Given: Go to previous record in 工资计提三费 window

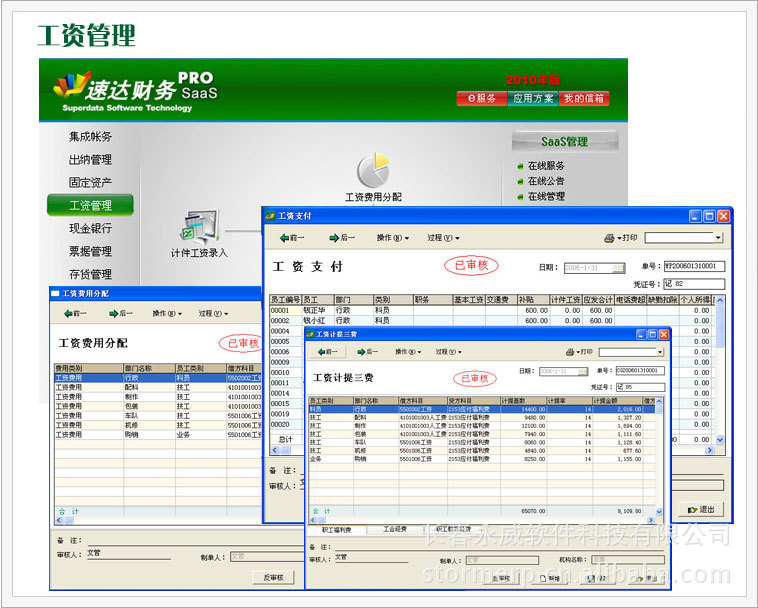Looking at the screenshot, I should [x=328, y=352].
